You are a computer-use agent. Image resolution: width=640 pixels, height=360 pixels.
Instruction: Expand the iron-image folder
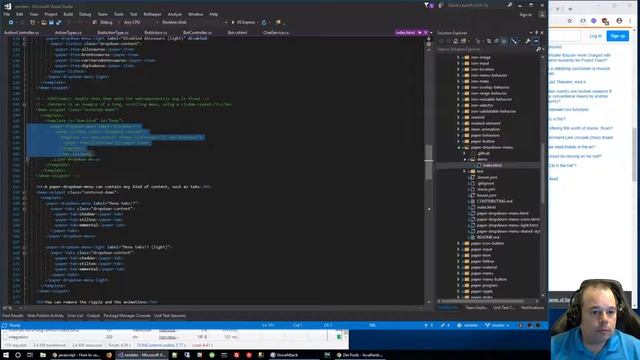point(458,58)
